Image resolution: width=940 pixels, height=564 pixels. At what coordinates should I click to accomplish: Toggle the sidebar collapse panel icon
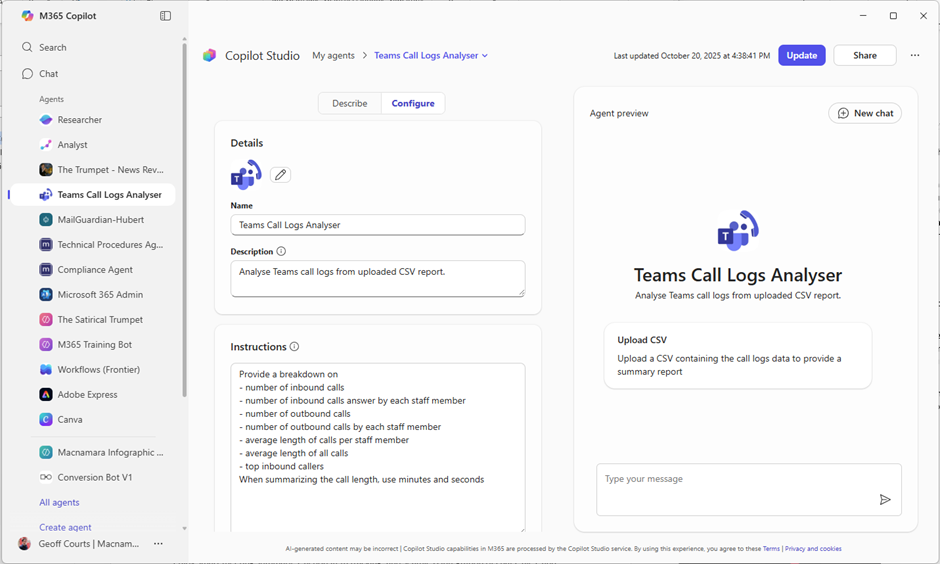(165, 16)
